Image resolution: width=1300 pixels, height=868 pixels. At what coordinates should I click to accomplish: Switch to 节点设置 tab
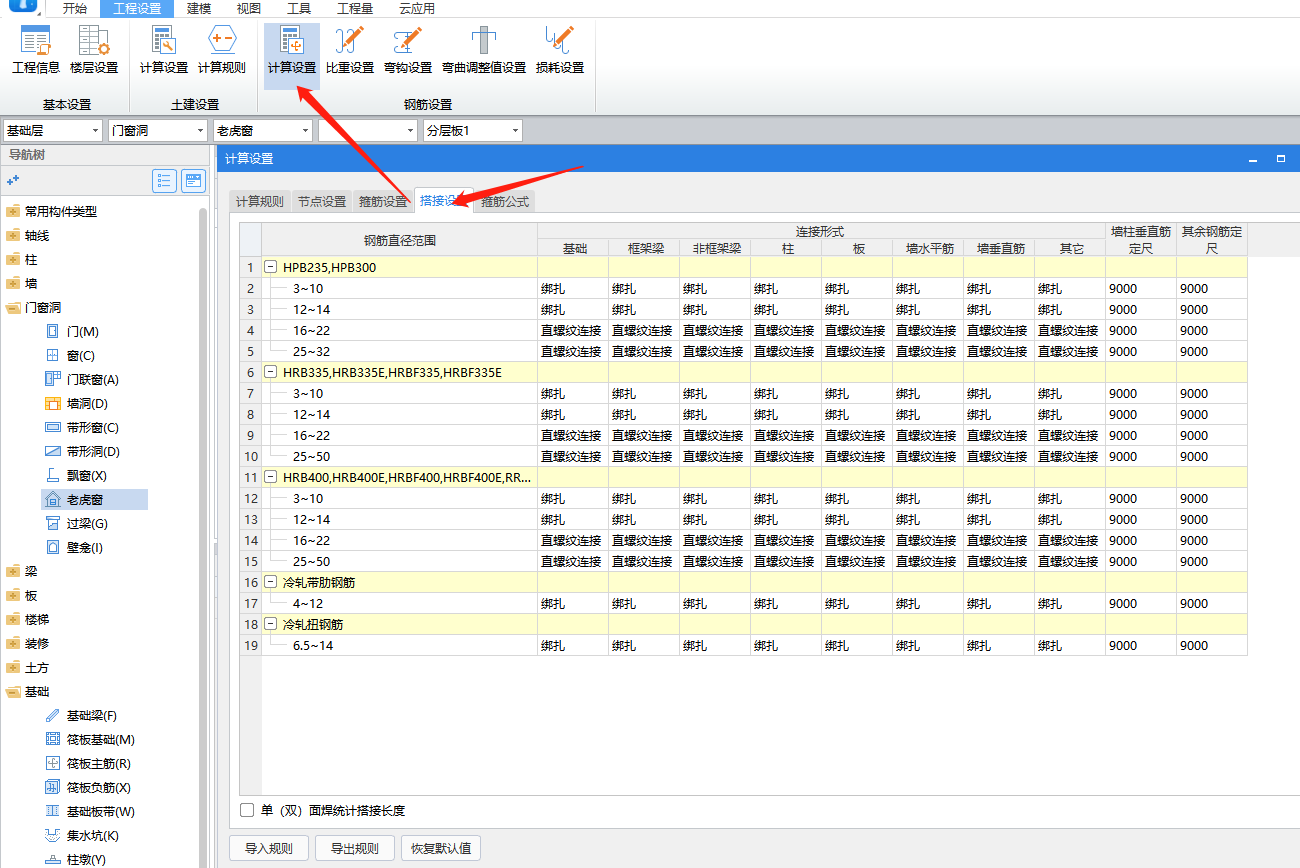321,202
